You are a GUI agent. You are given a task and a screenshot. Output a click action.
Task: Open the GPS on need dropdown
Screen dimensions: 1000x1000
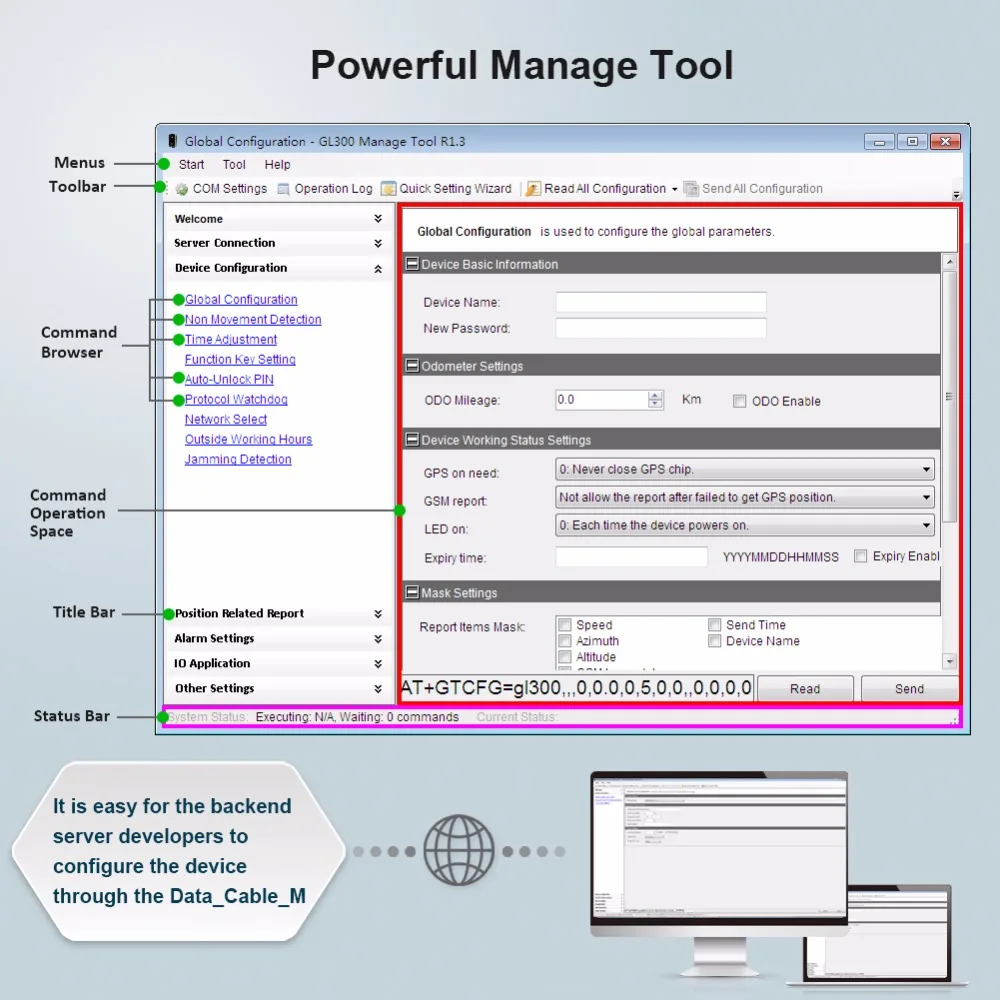tap(744, 469)
